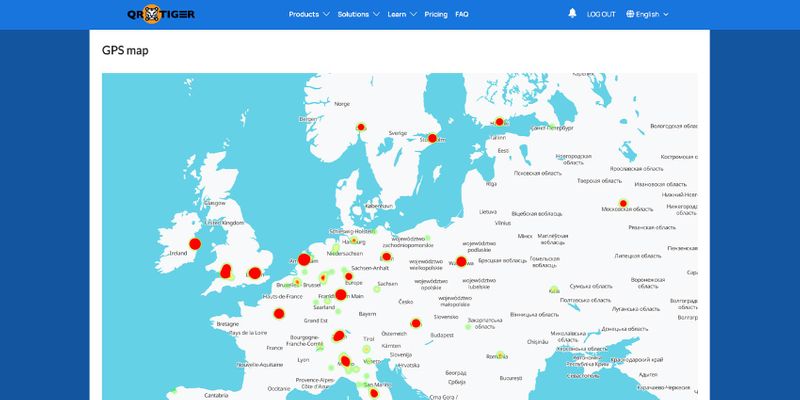
Task: Click the red hotspot near Amsterdam
Action: pyautogui.click(x=304, y=260)
